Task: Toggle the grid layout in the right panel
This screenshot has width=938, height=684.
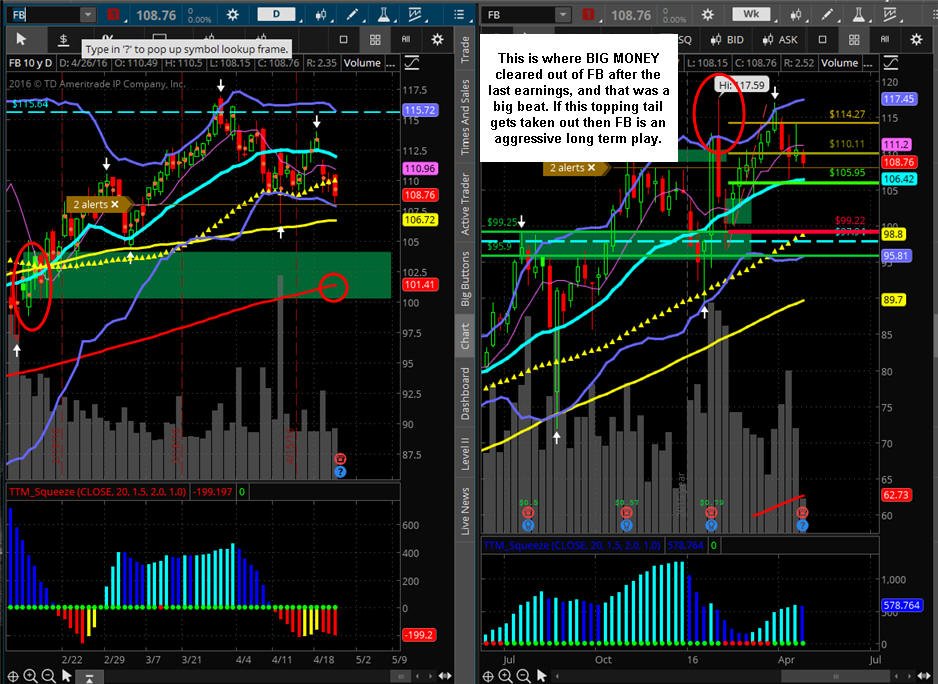Action: (854, 39)
